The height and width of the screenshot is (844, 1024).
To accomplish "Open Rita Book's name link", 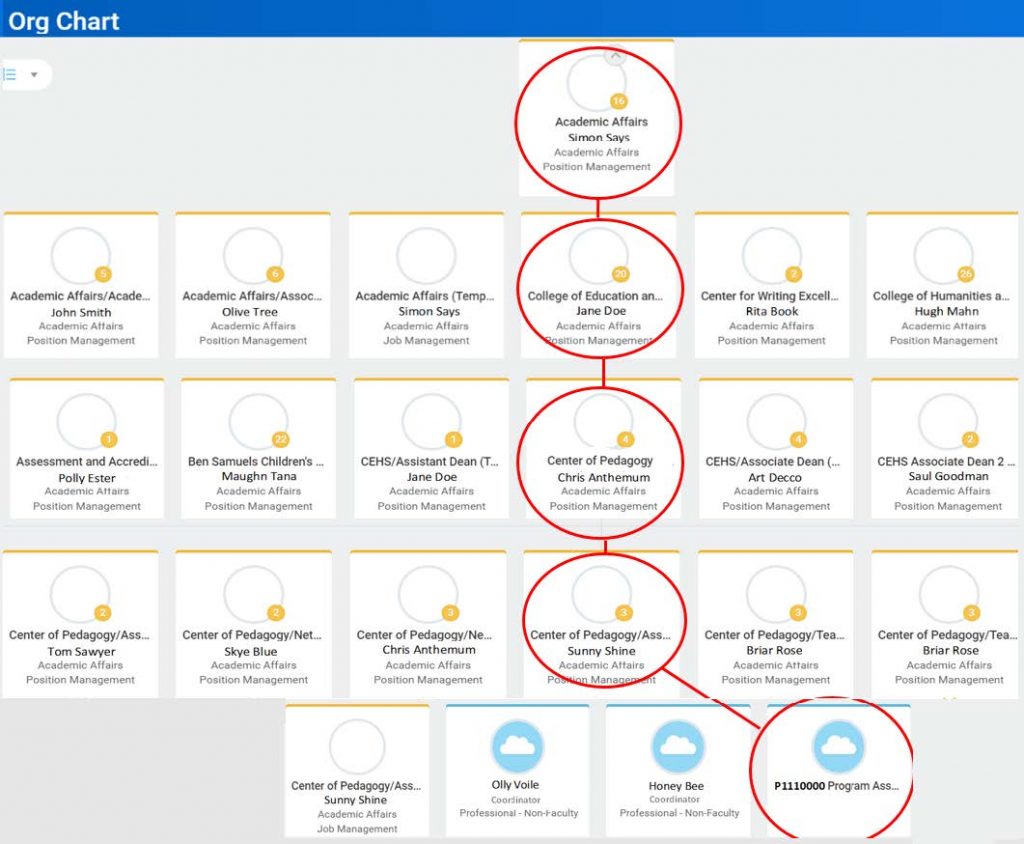I will [772, 312].
